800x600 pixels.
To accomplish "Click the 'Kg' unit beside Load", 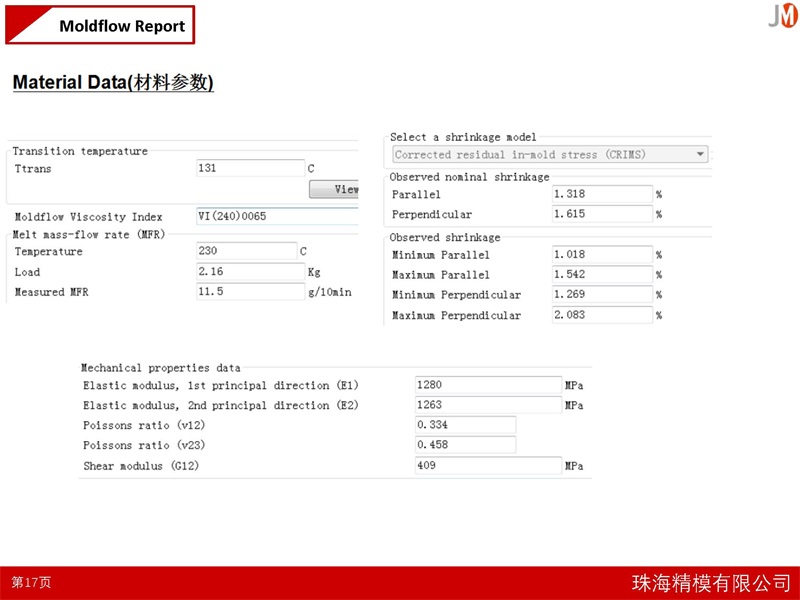I will point(314,272).
